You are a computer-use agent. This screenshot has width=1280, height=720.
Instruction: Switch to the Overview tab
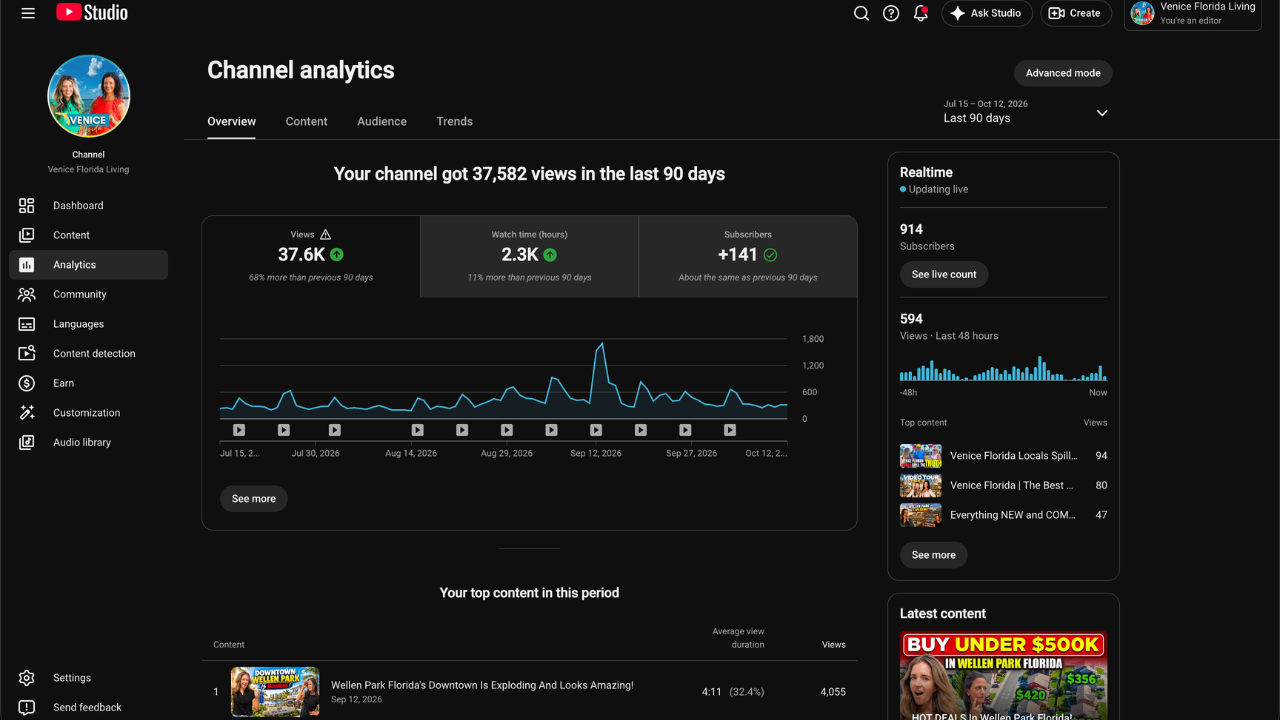click(x=232, y=121)
